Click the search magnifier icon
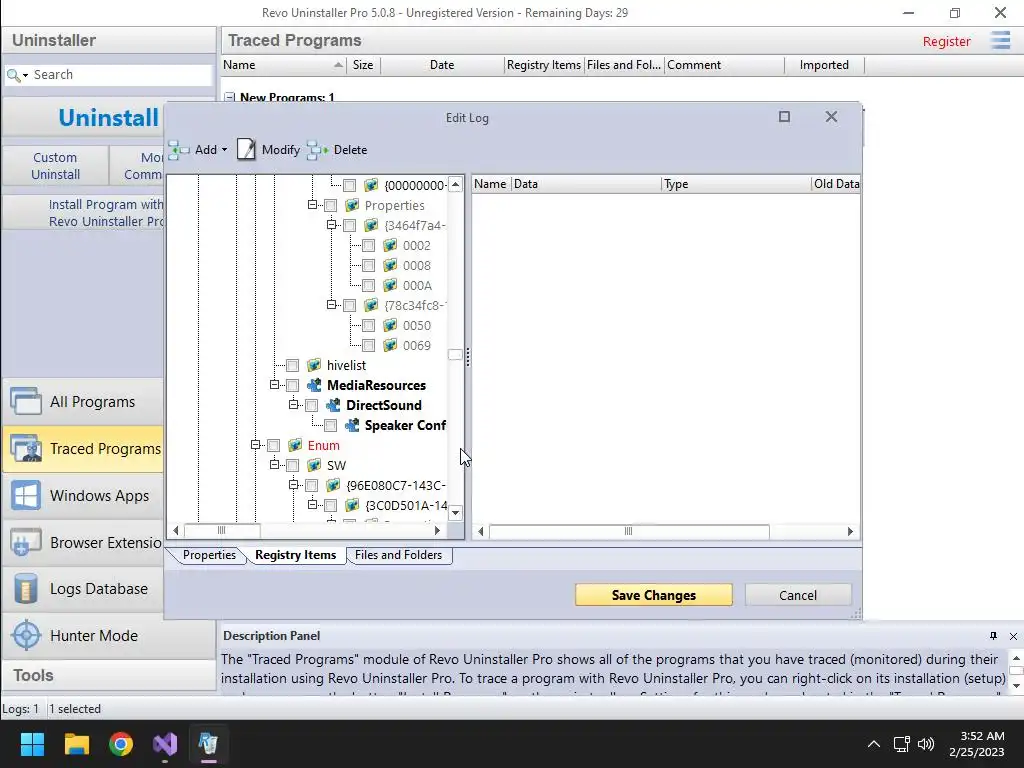The height and width of the screenshot is (768, 1024). [13, 75]
